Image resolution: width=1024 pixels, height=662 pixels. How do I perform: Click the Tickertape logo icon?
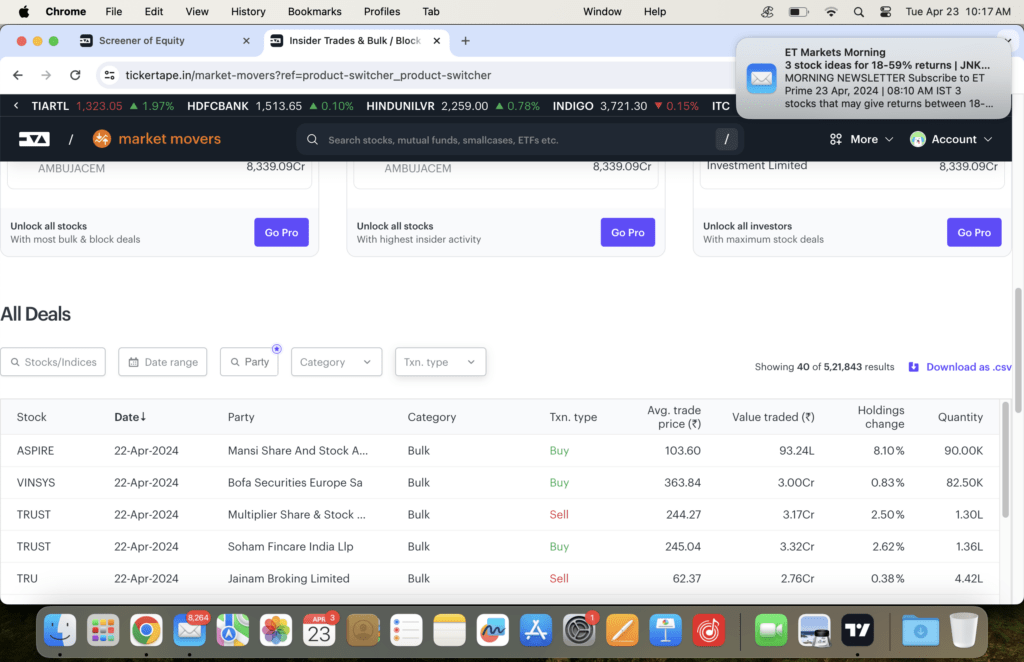tap(34, 139)
